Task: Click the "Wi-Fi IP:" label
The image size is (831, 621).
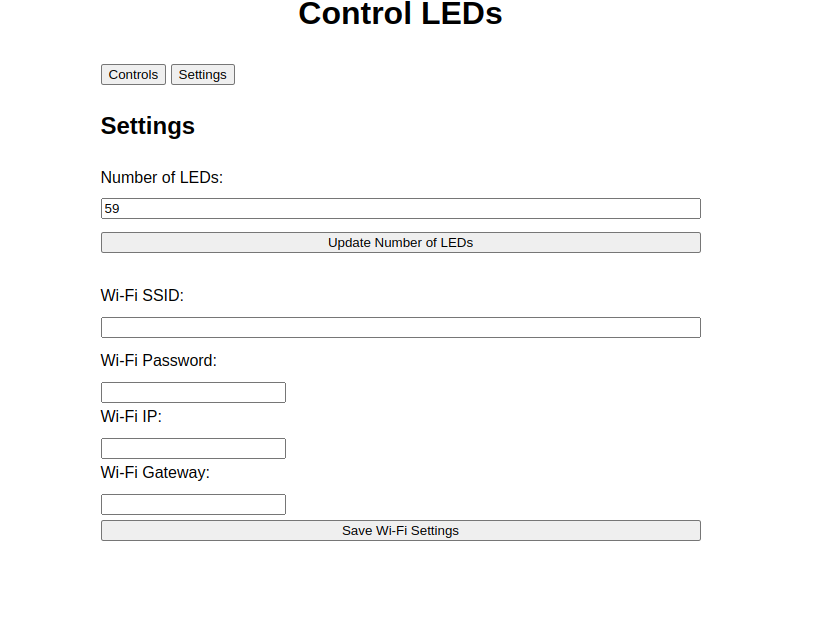Action: click(x=131, y=417)
